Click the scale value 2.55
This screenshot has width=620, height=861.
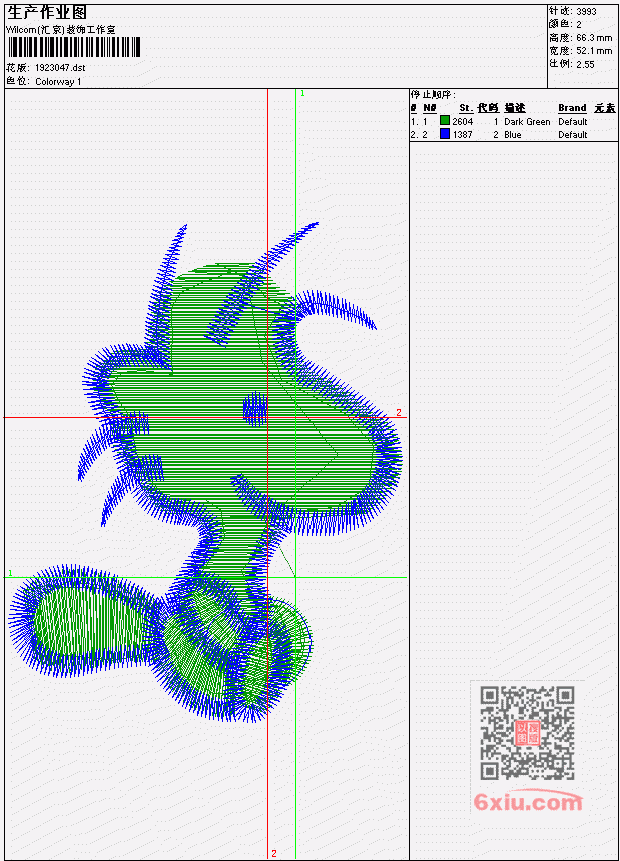click(585, 64)
